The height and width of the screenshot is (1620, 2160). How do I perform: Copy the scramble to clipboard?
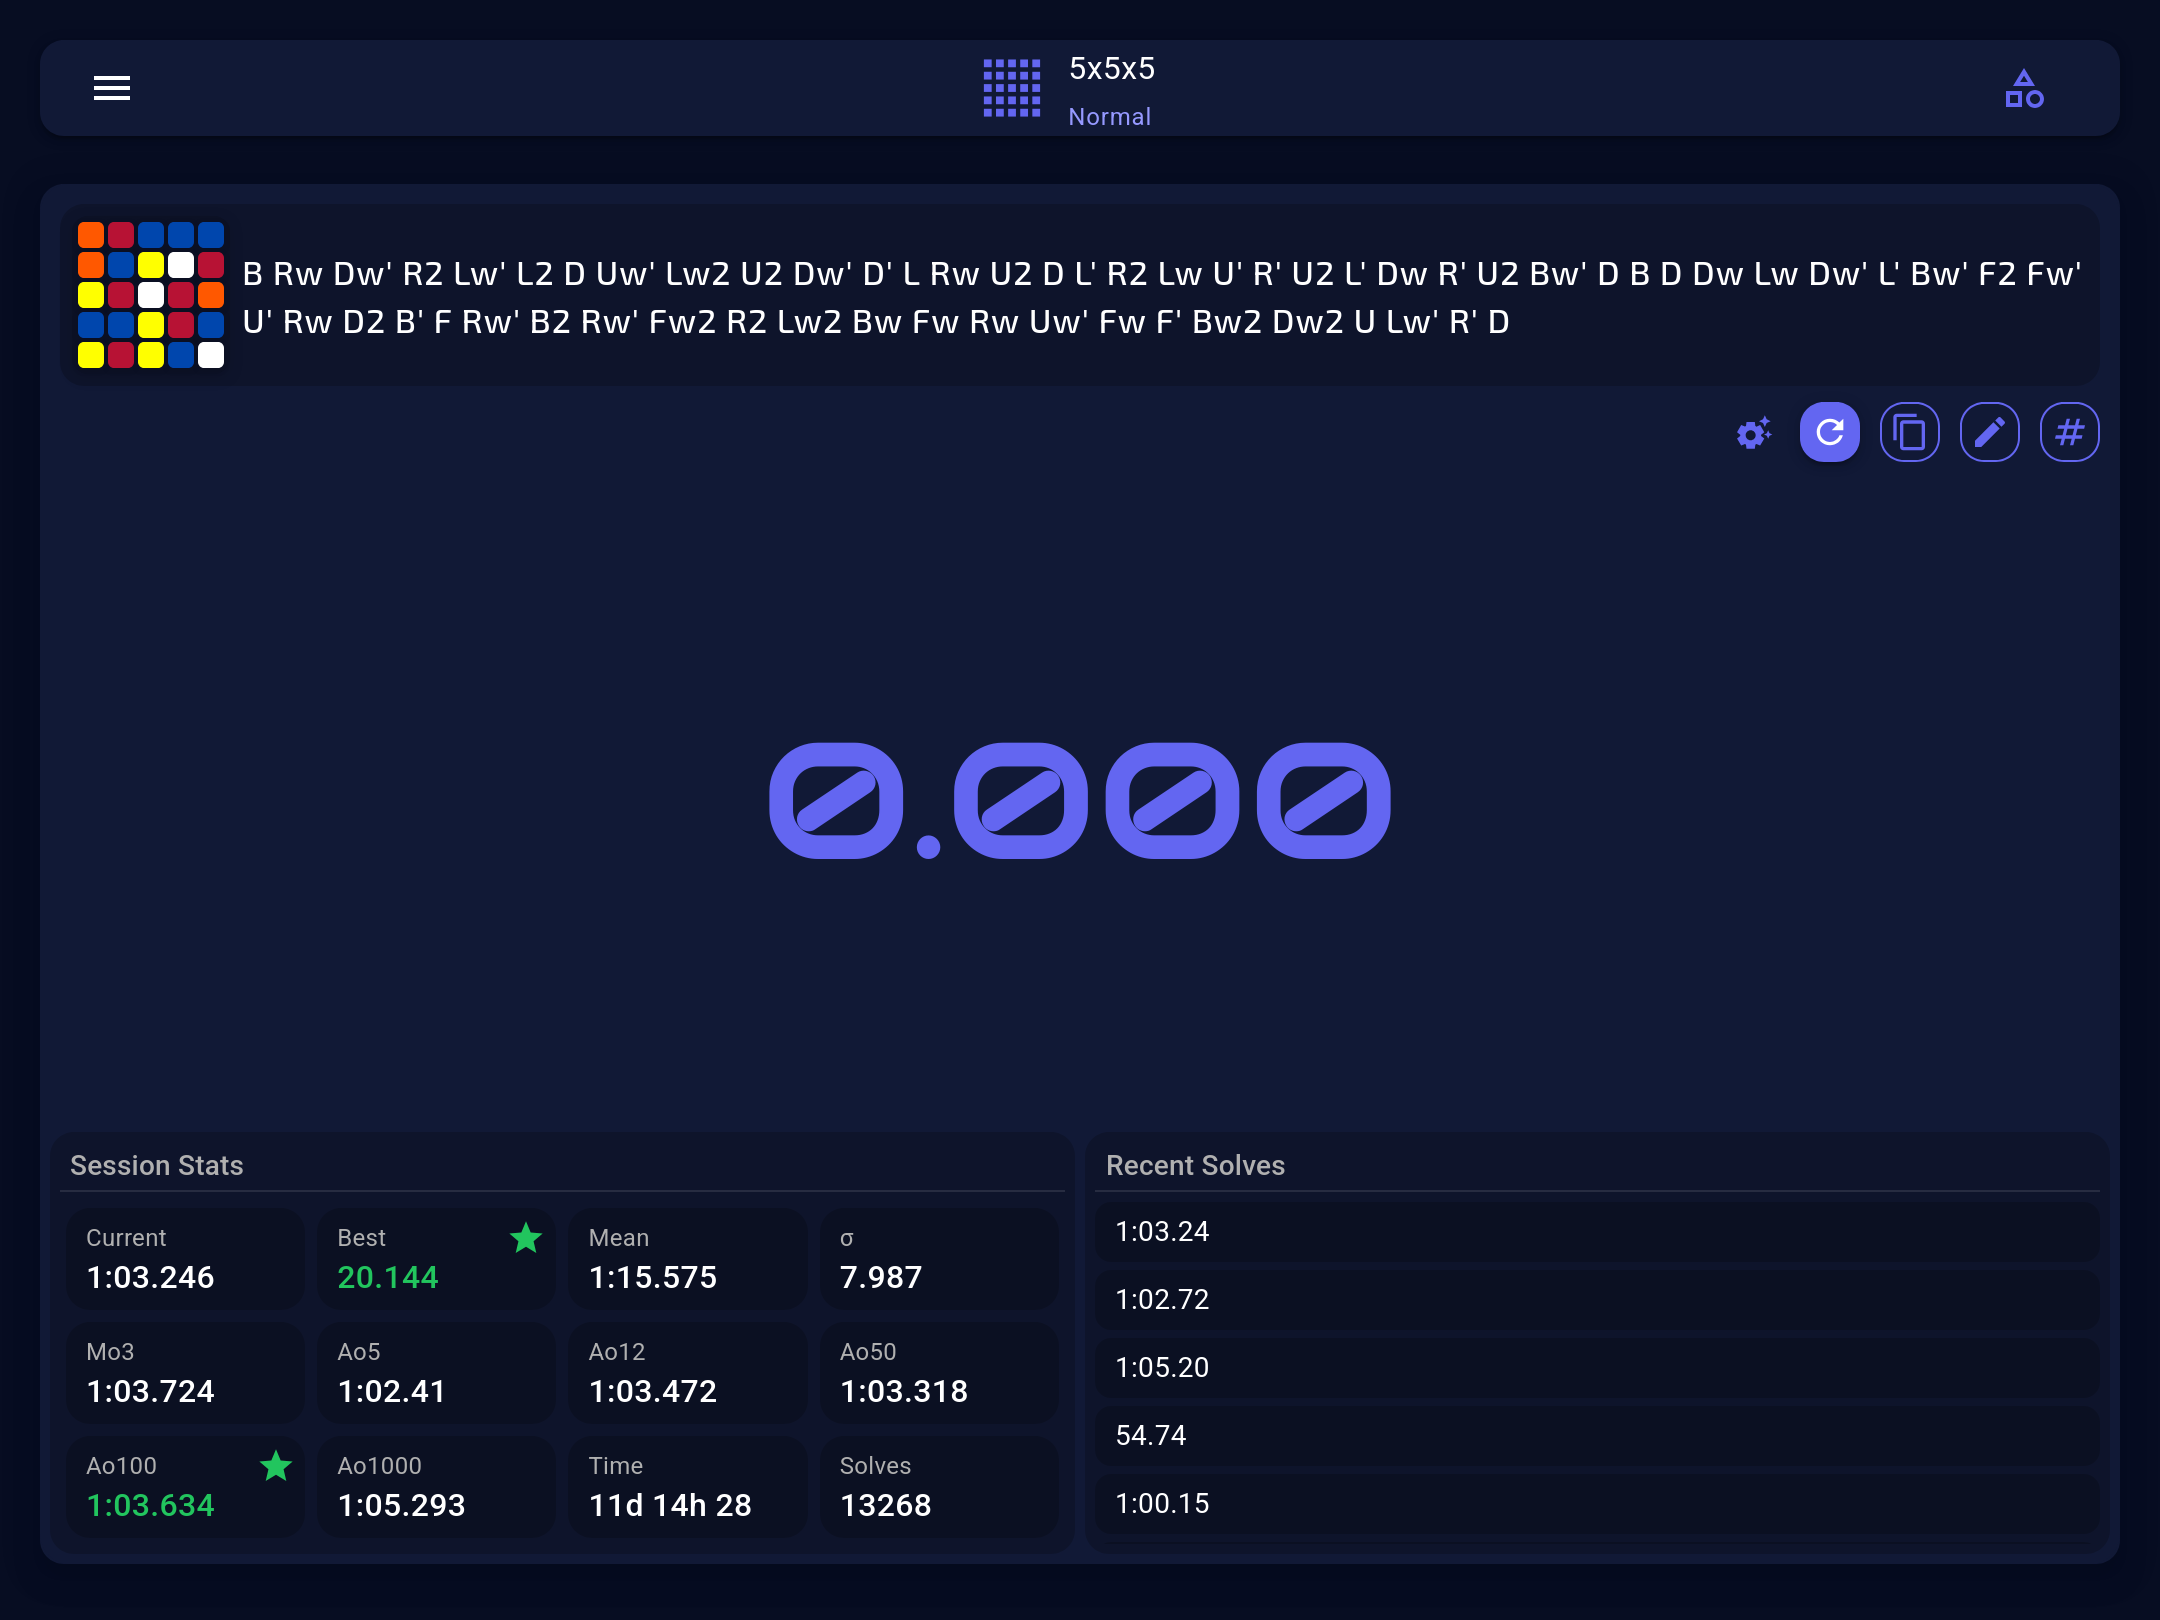[1909, 433]
